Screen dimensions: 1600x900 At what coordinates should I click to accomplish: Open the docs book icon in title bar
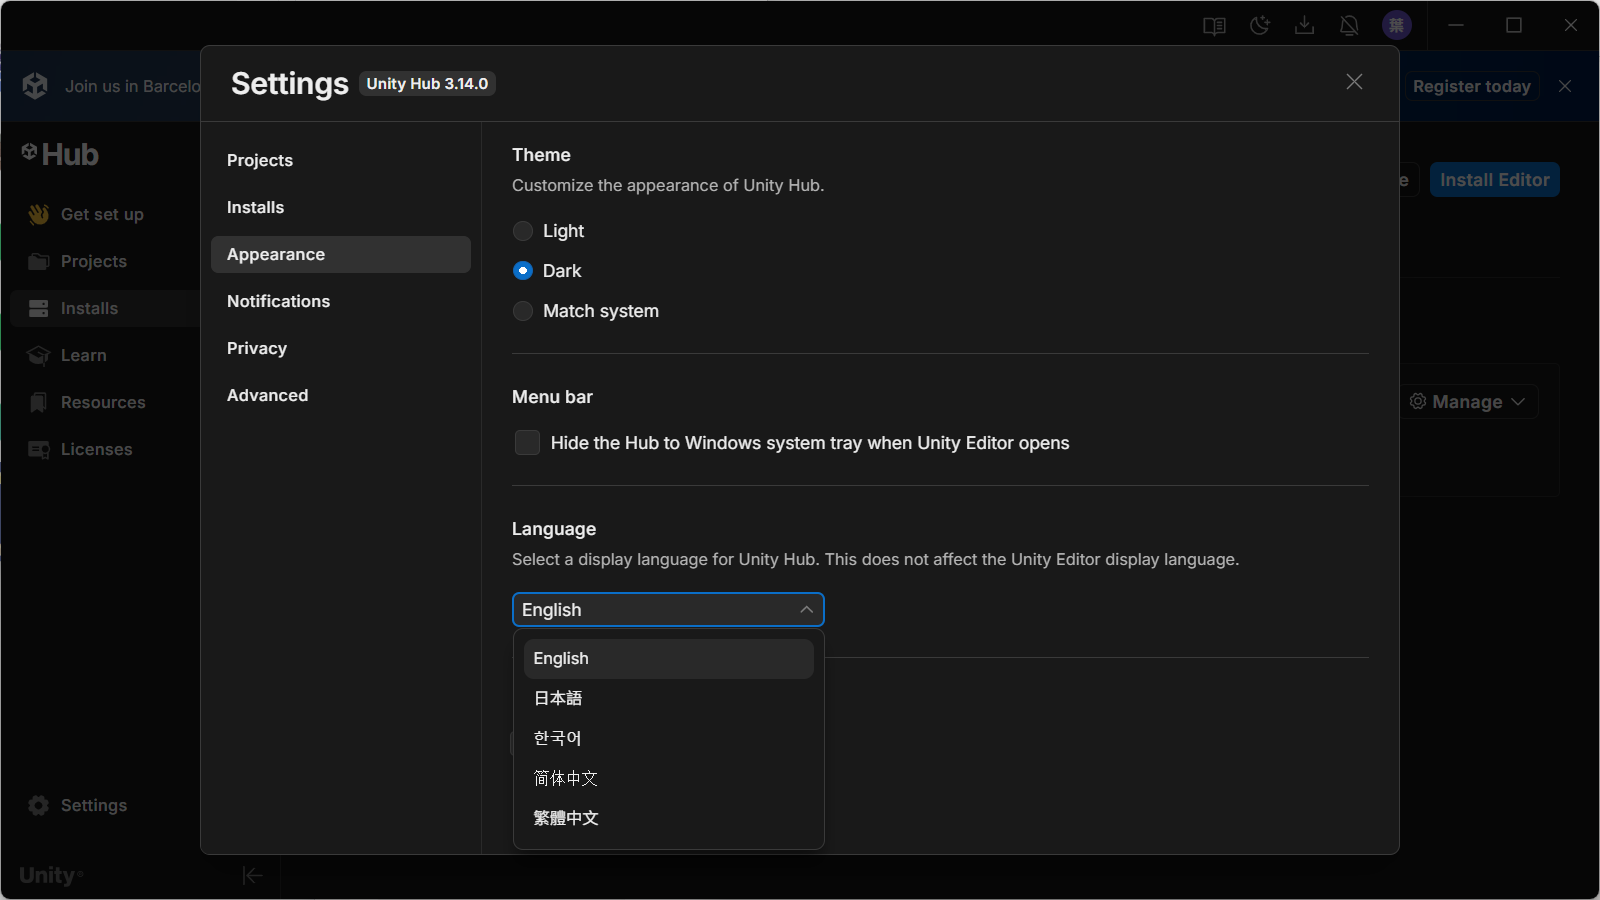click(1214, 26)
